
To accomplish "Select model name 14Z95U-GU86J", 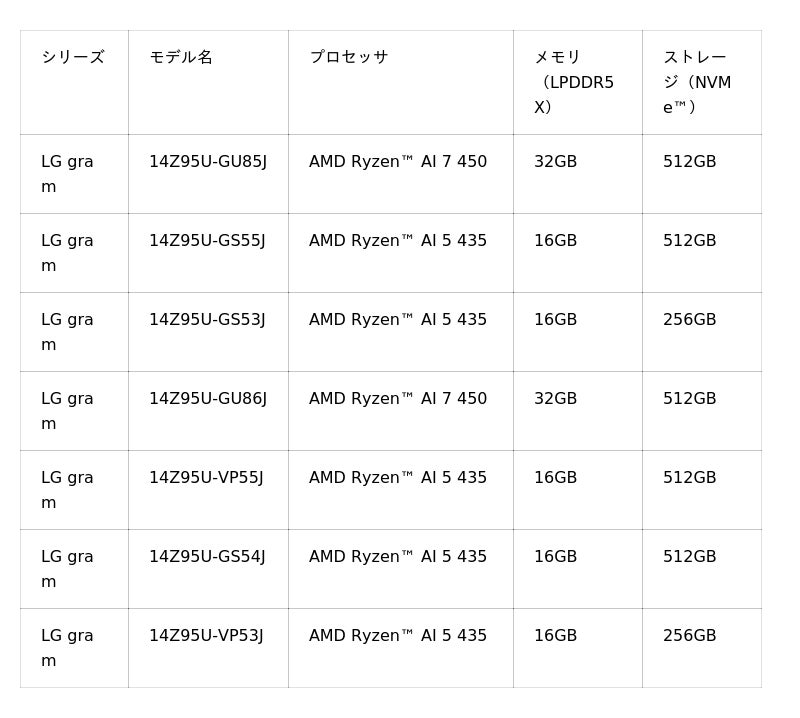I will 208,399.
